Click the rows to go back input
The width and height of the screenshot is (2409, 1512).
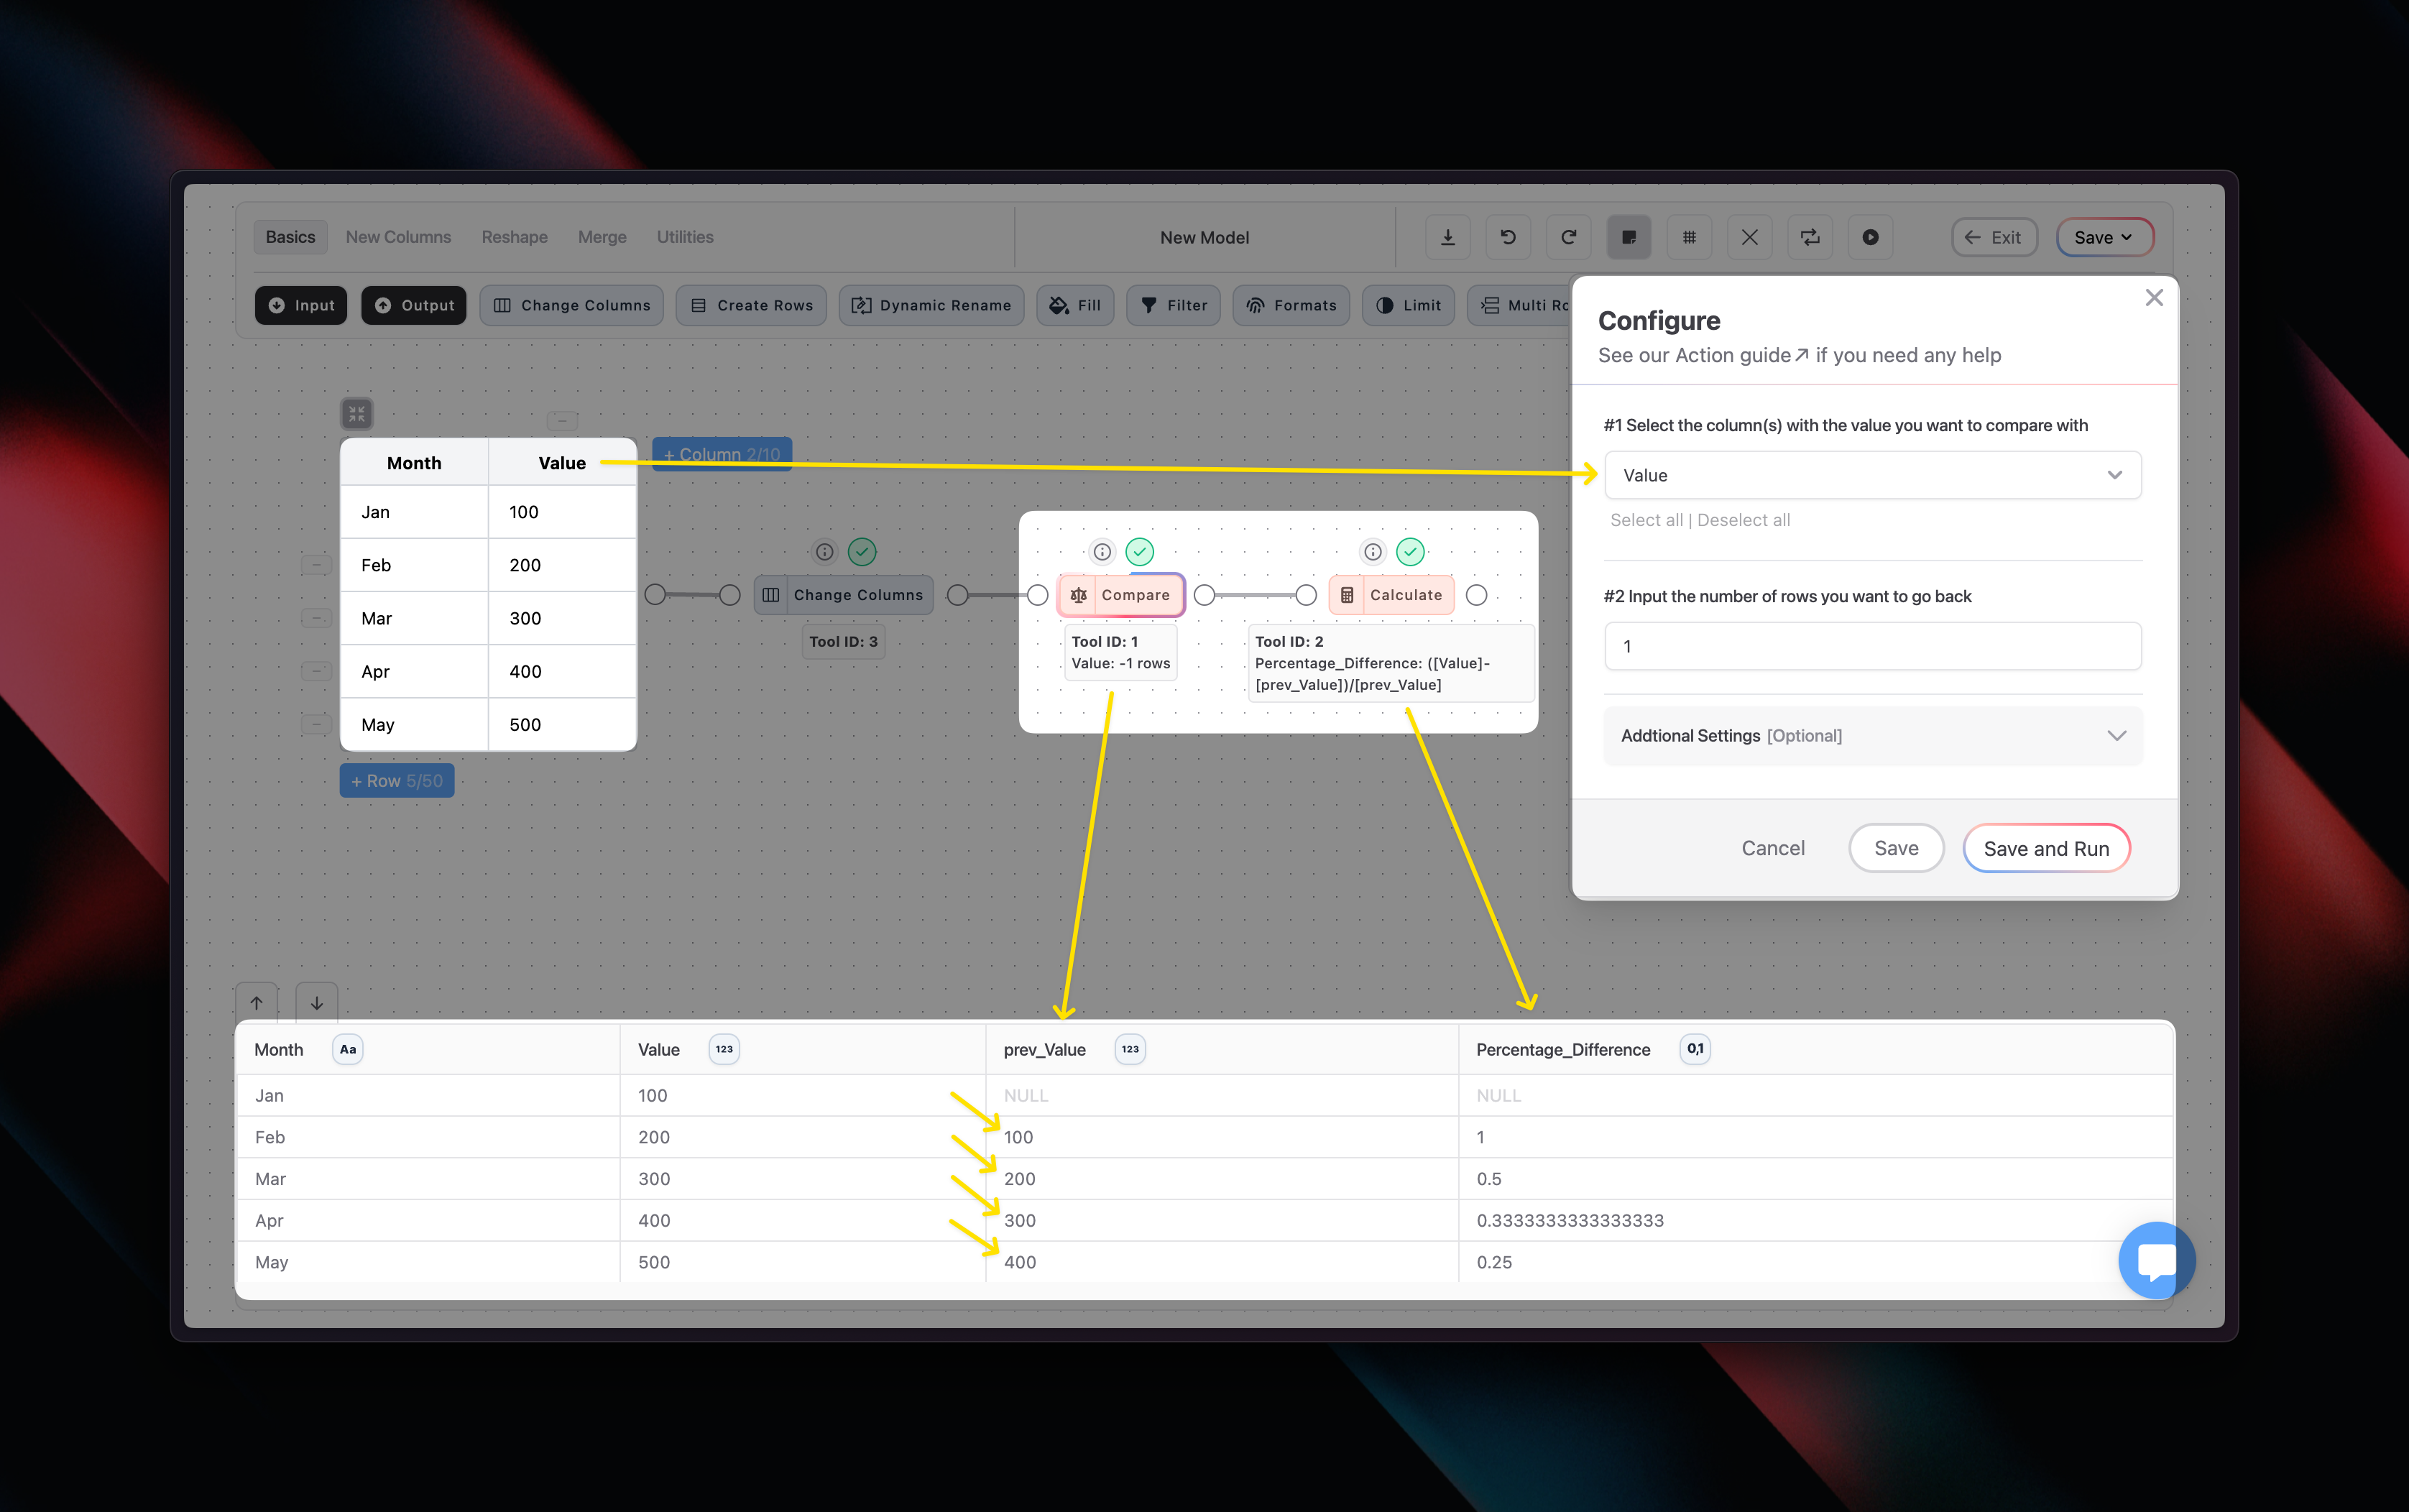click(1872, 646)
